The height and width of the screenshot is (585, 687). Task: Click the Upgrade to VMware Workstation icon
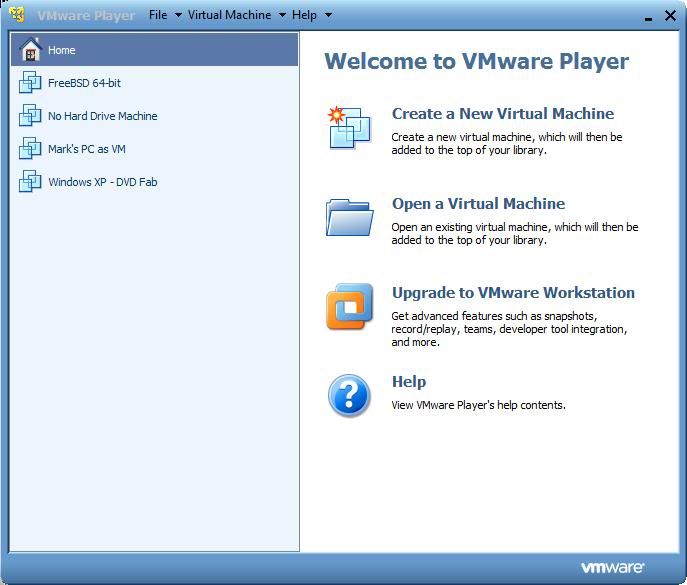click(x=349, y=306)
